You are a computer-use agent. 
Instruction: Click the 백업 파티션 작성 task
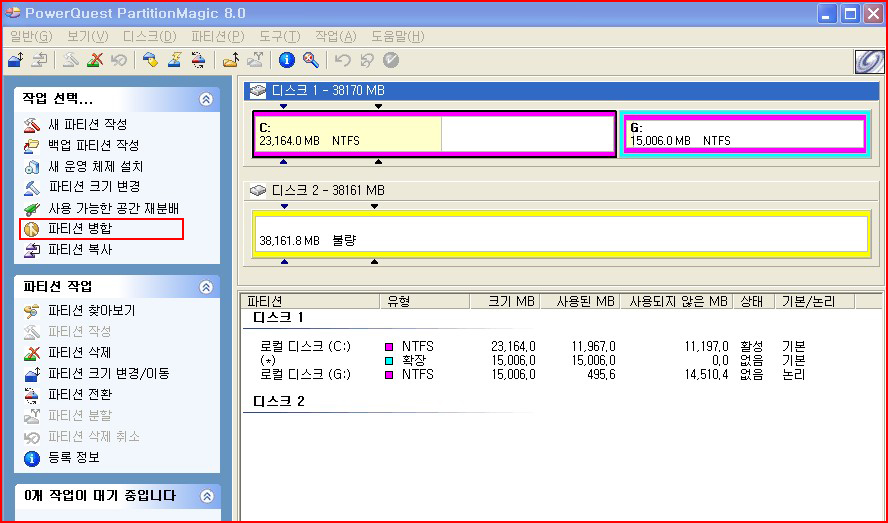click(93, 145)
